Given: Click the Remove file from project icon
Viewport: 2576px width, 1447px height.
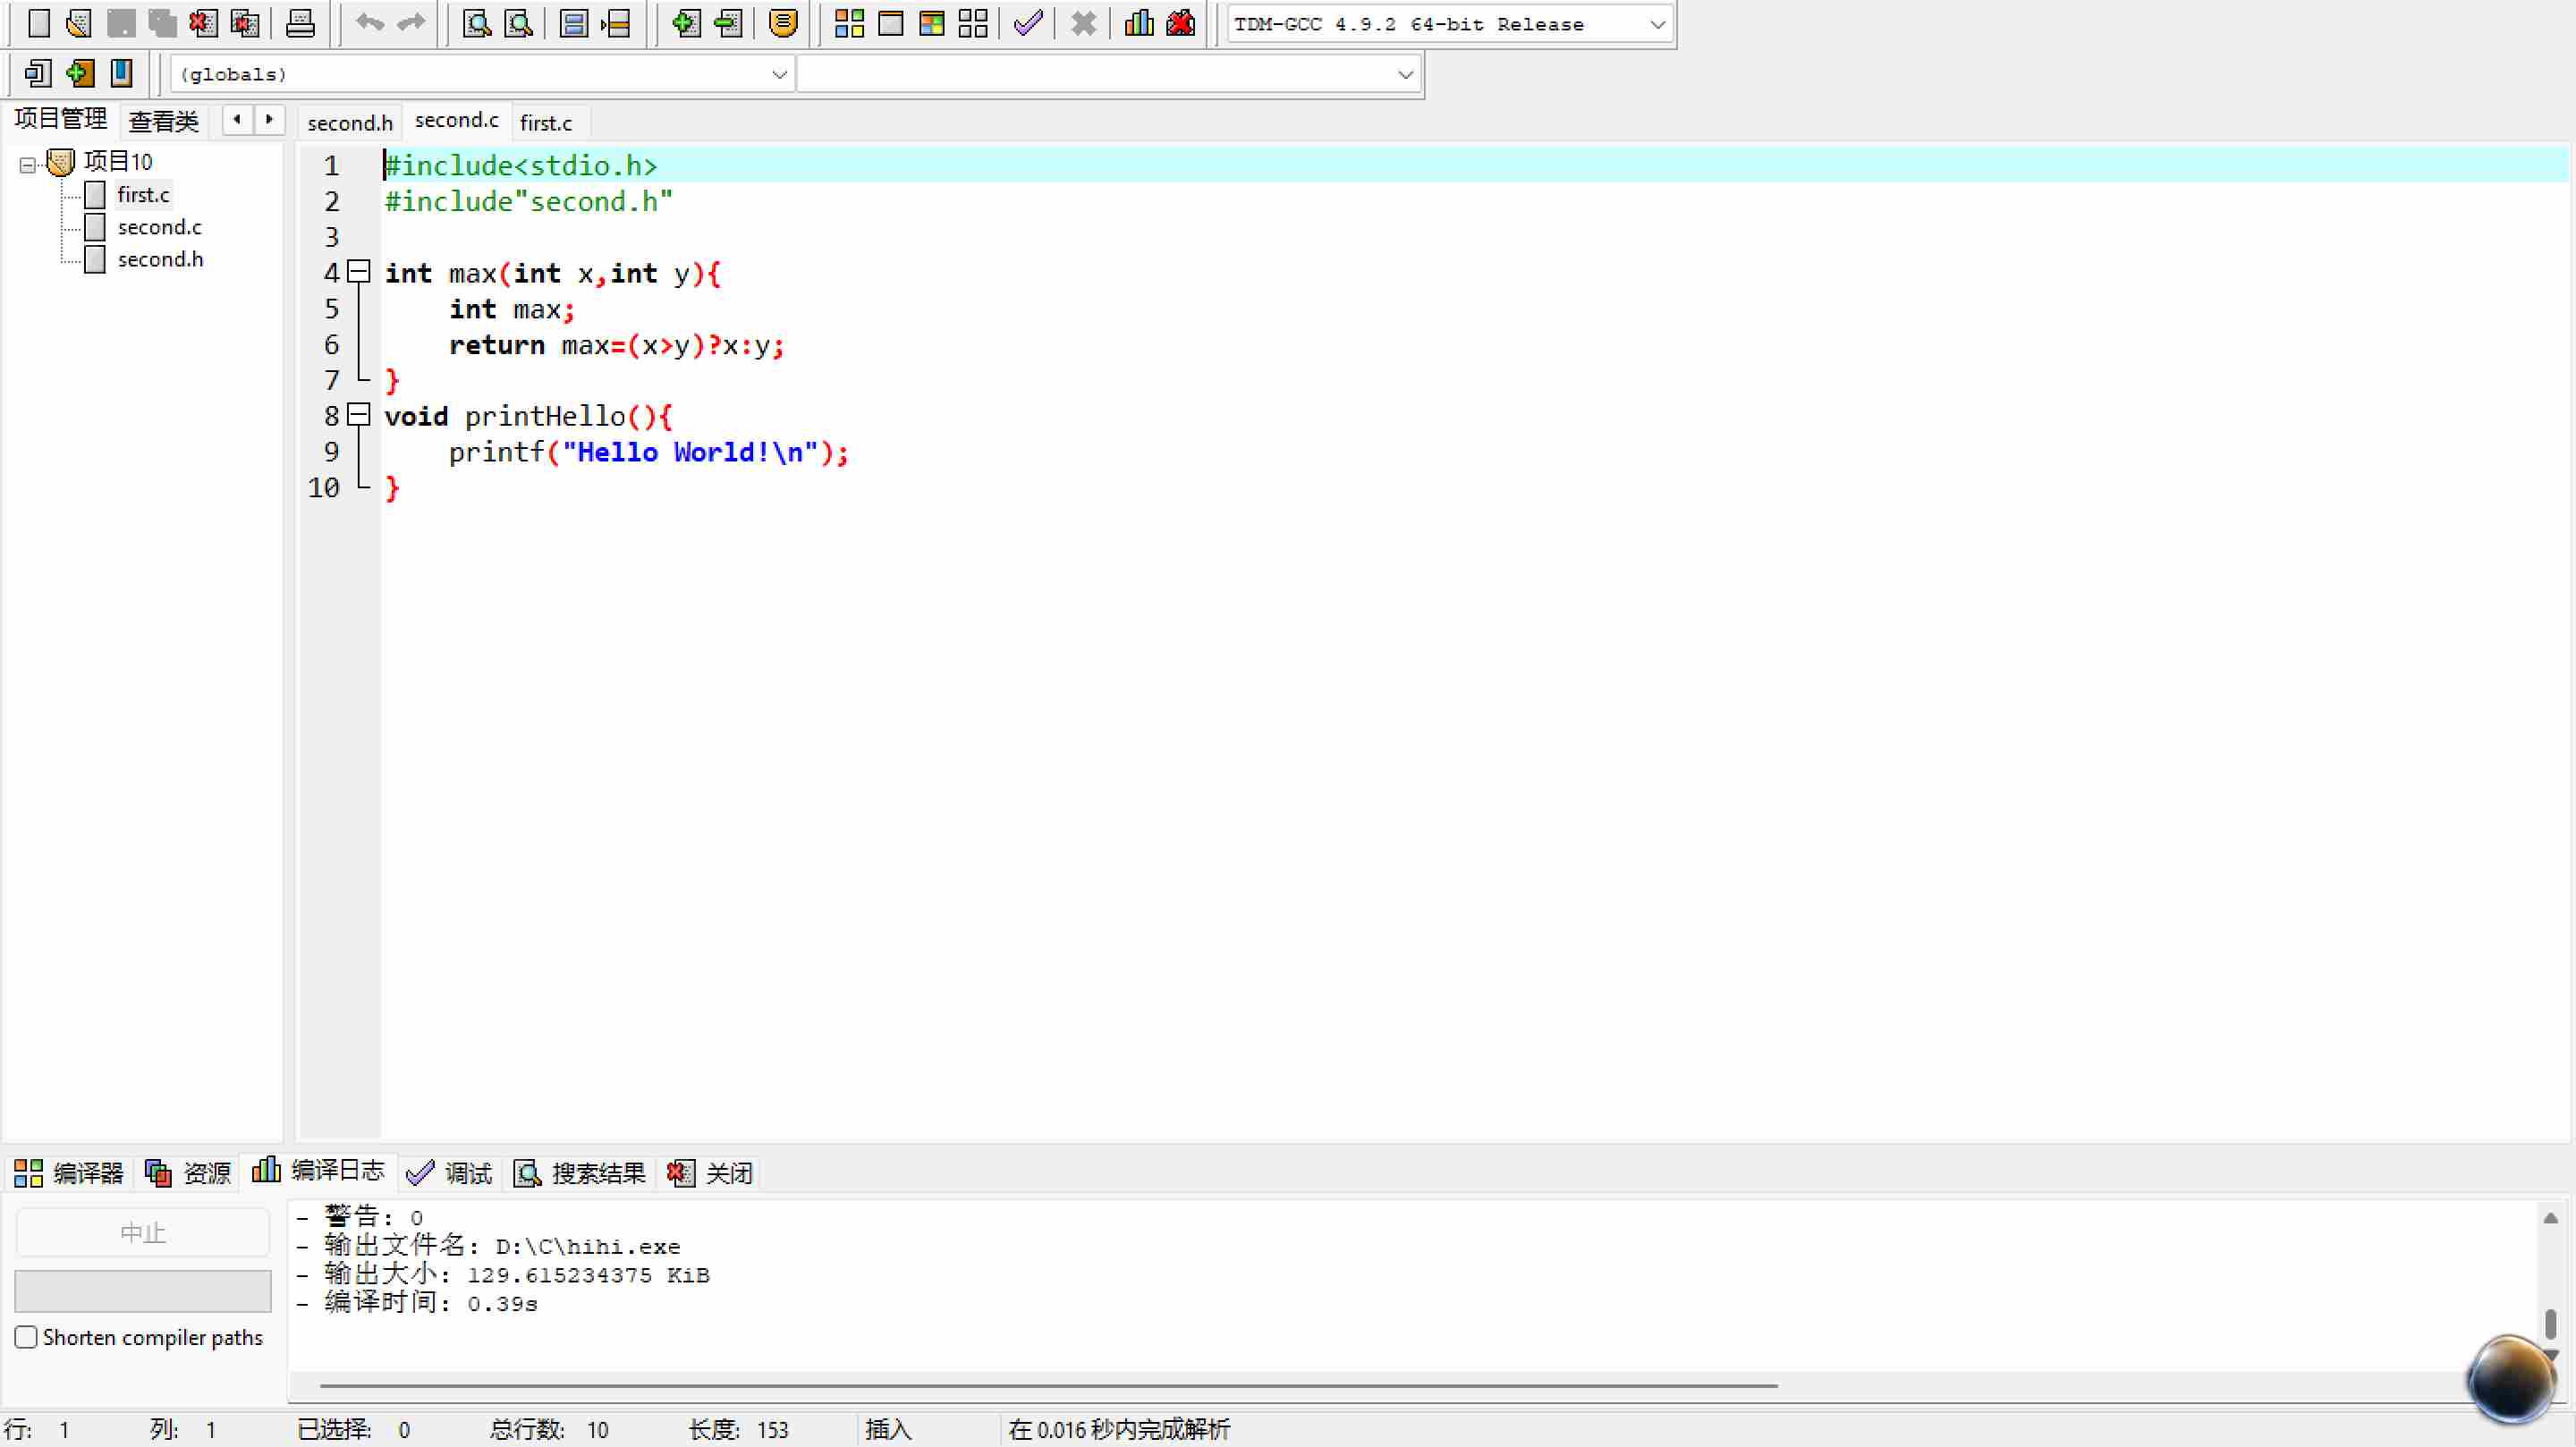Looking at the screenshot, I should tap(728, 23).
